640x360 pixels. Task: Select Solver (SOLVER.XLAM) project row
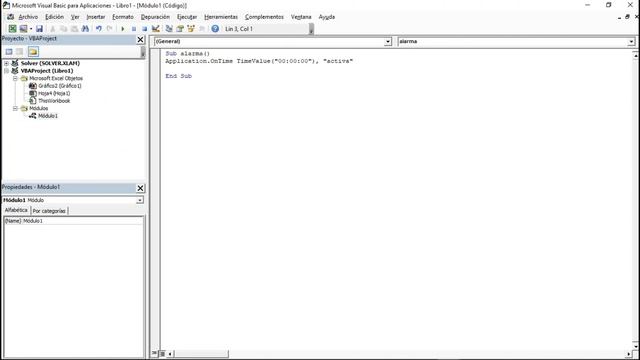click(50, 63)
